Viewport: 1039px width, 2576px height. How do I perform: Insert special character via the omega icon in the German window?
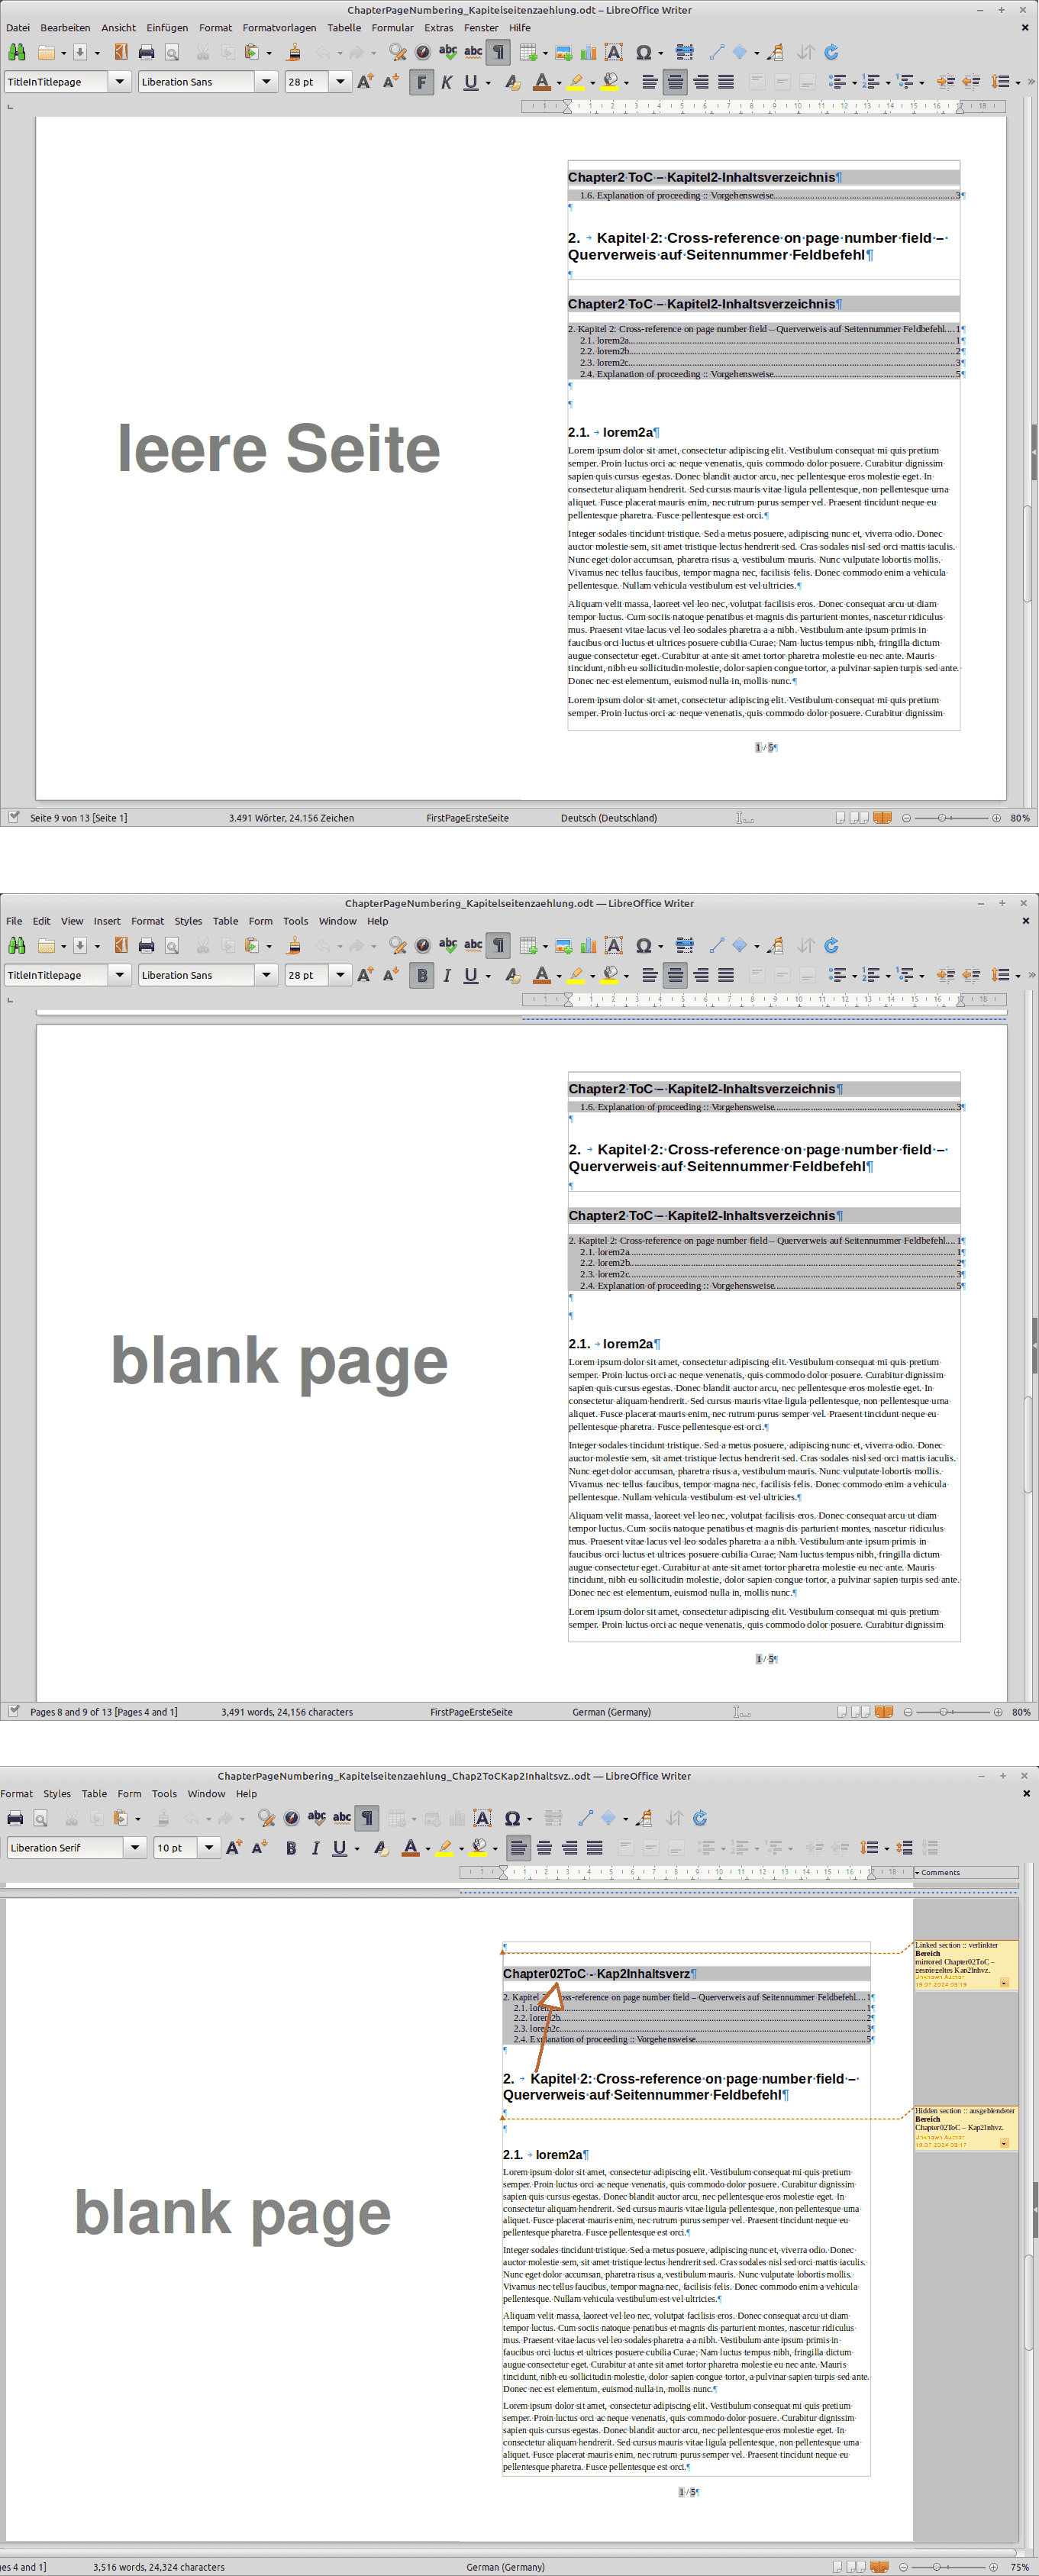(x=643, y=52)
